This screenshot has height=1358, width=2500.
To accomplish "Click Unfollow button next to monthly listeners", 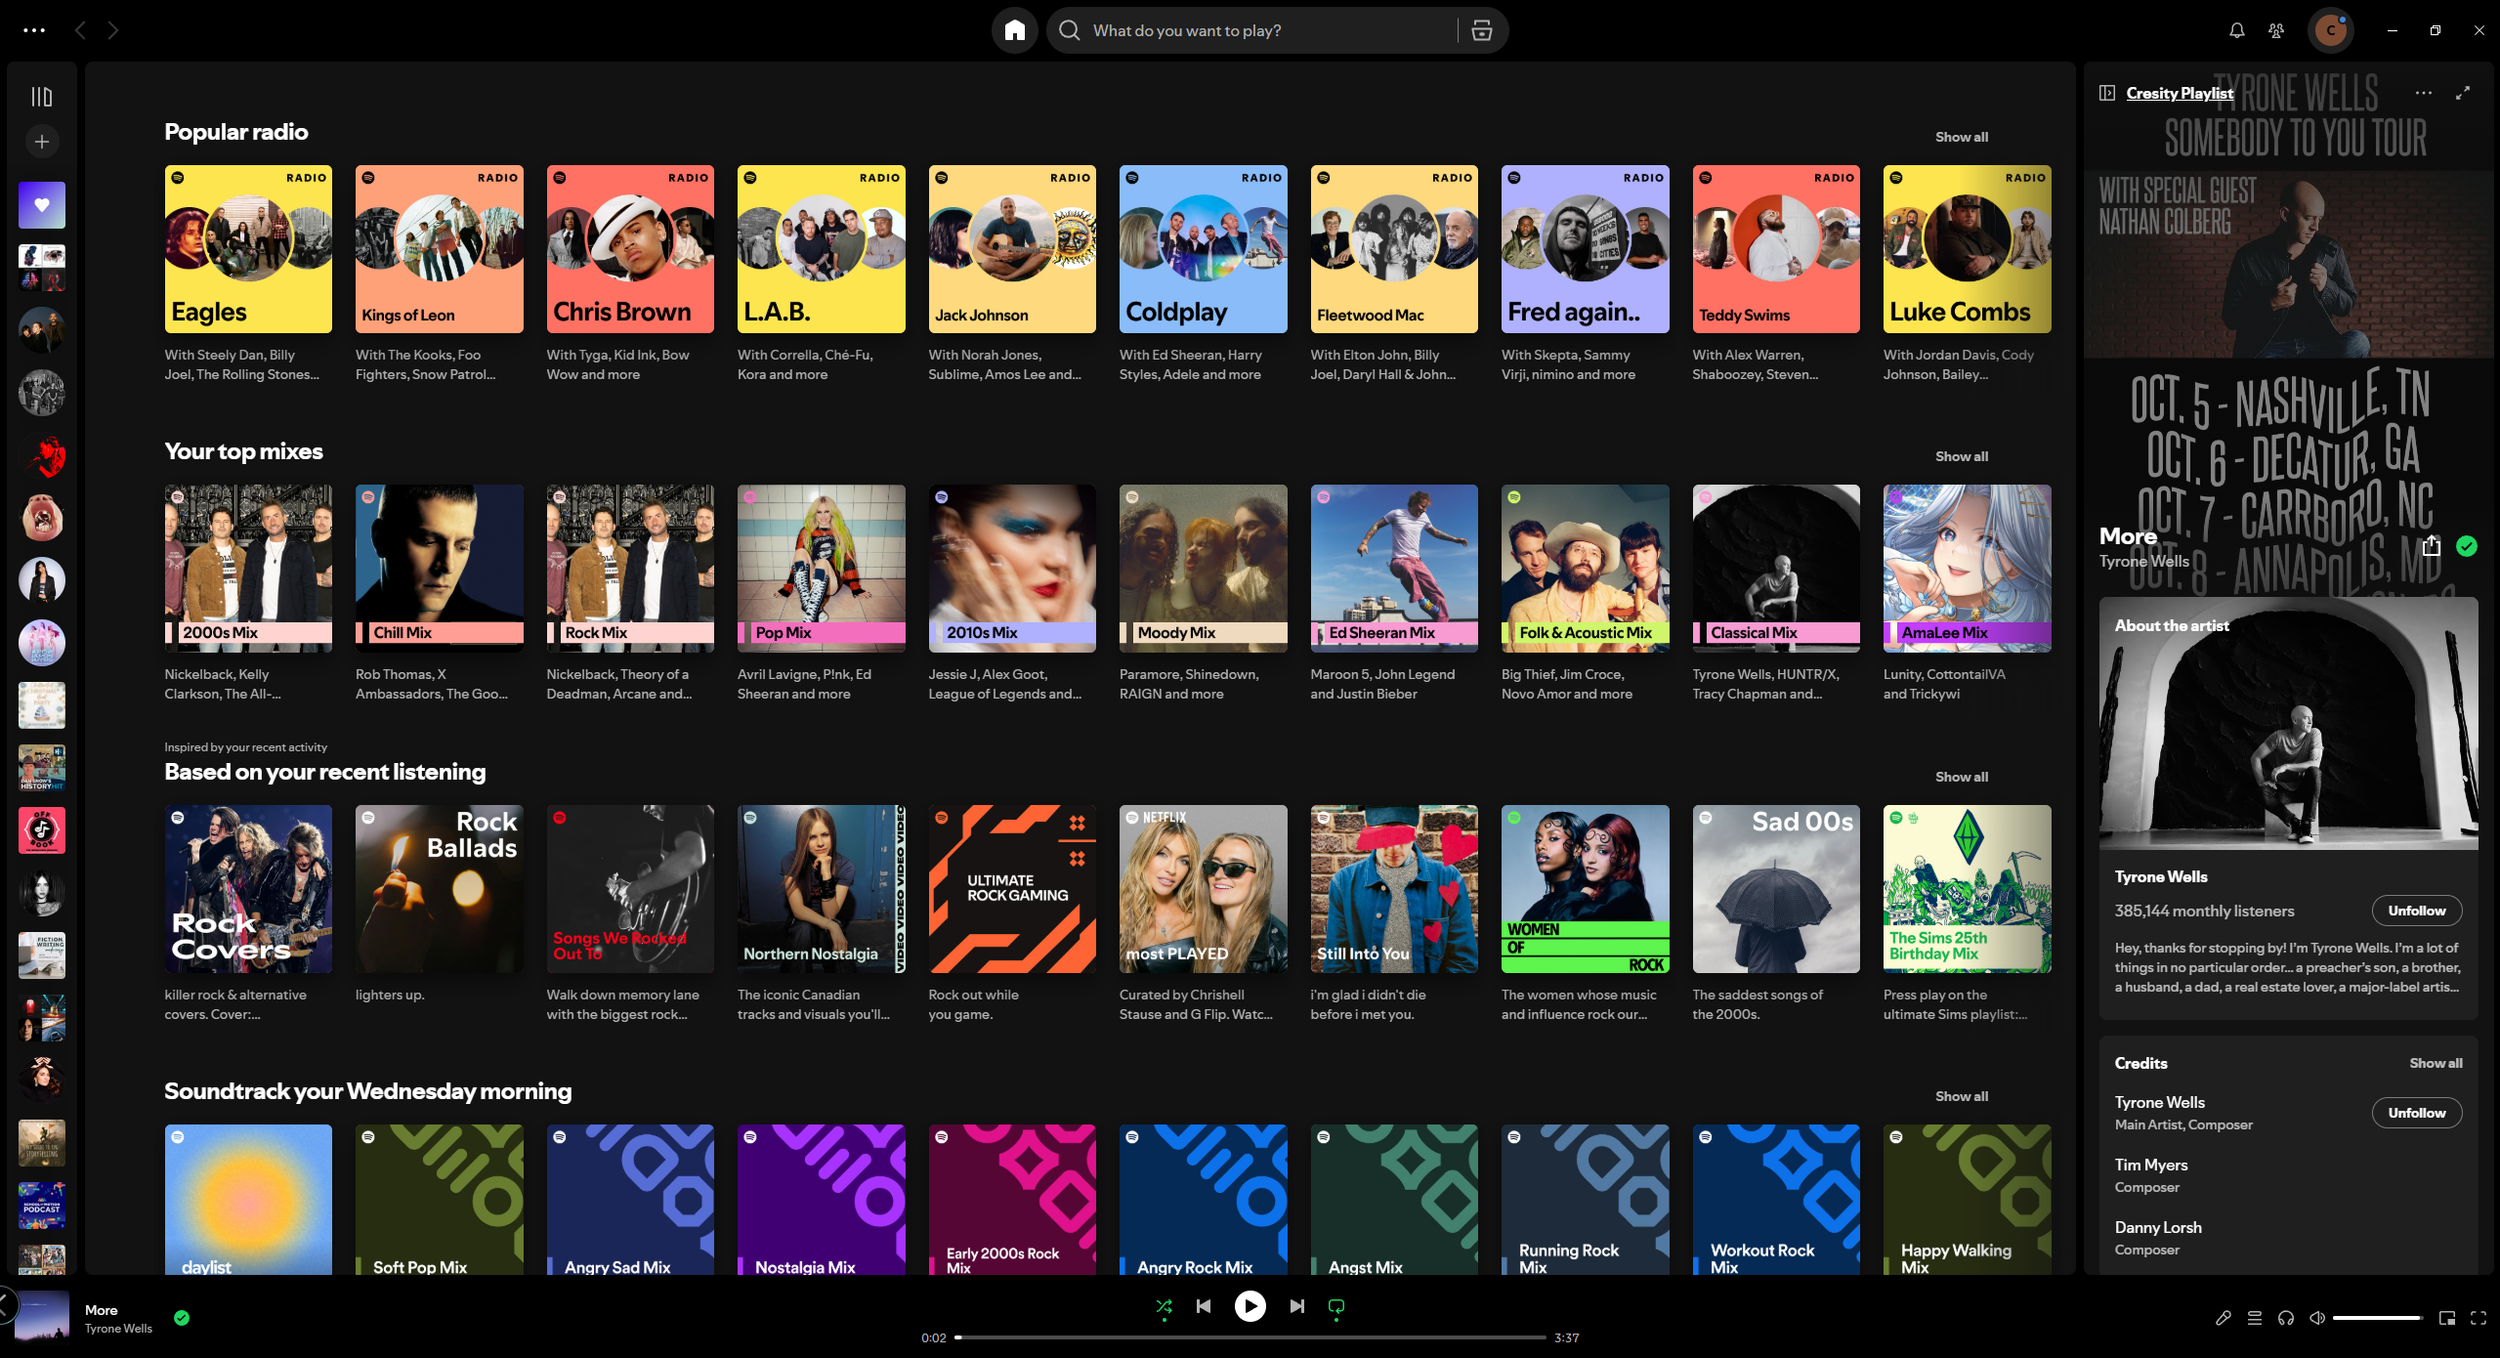I will (2416, 910).
